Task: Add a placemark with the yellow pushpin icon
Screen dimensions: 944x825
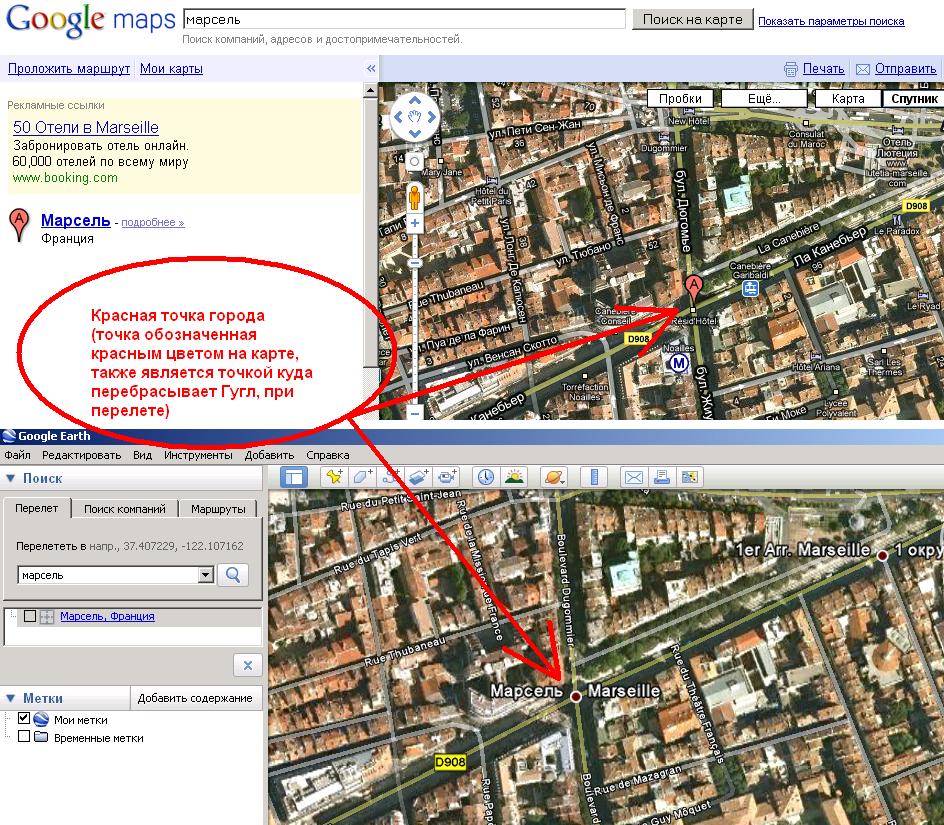Action: [x=334, y=477]
